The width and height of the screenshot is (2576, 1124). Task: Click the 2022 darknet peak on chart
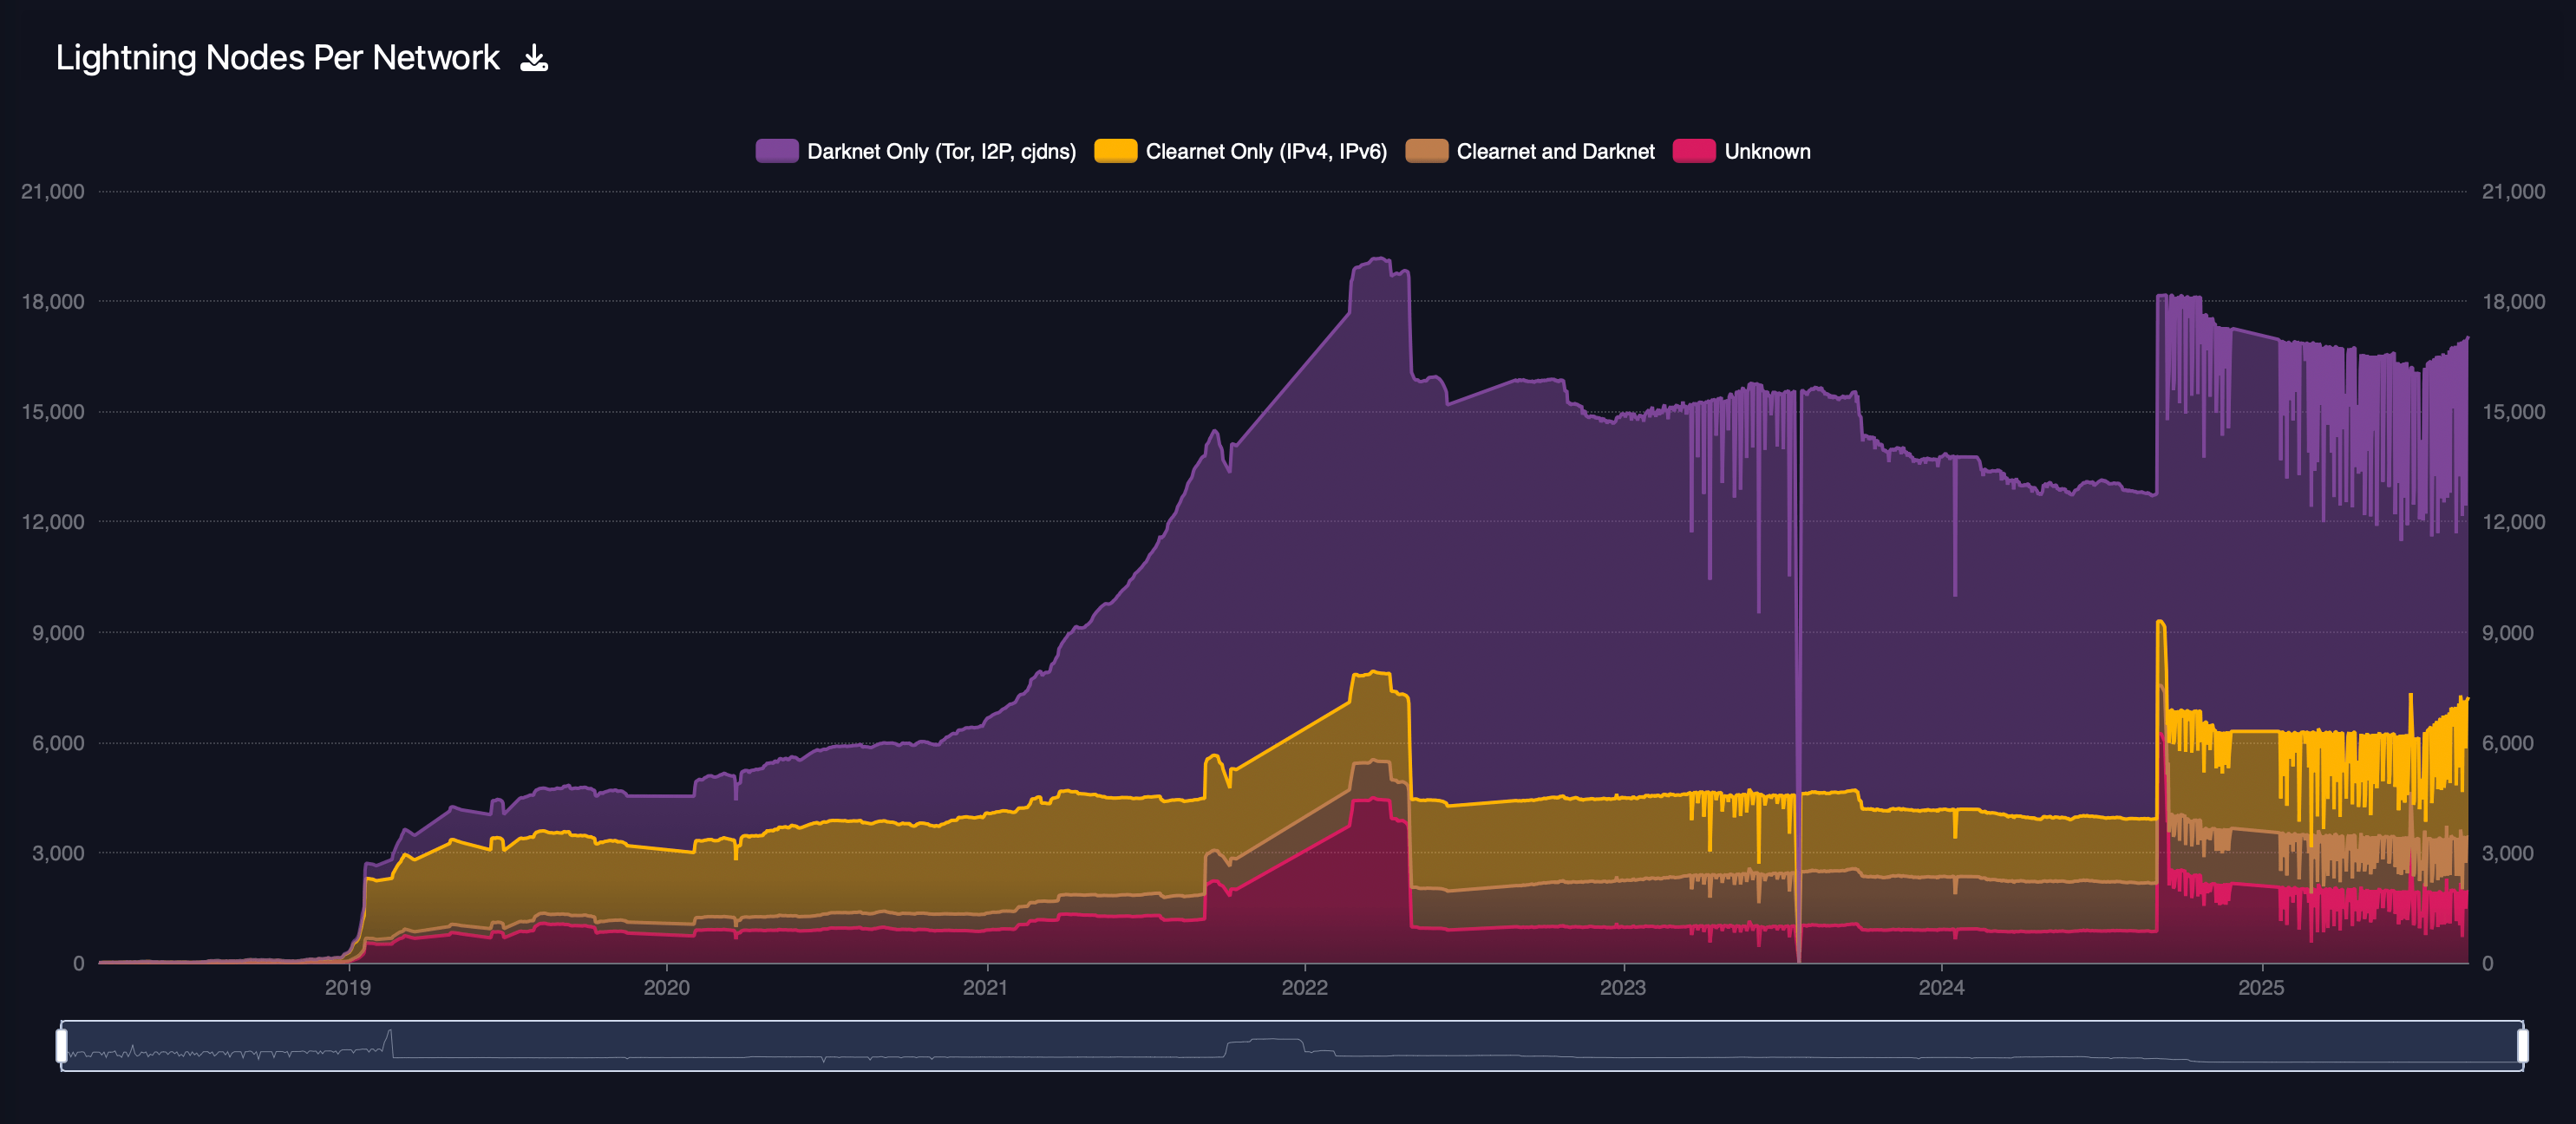(x=1379, y=259)
